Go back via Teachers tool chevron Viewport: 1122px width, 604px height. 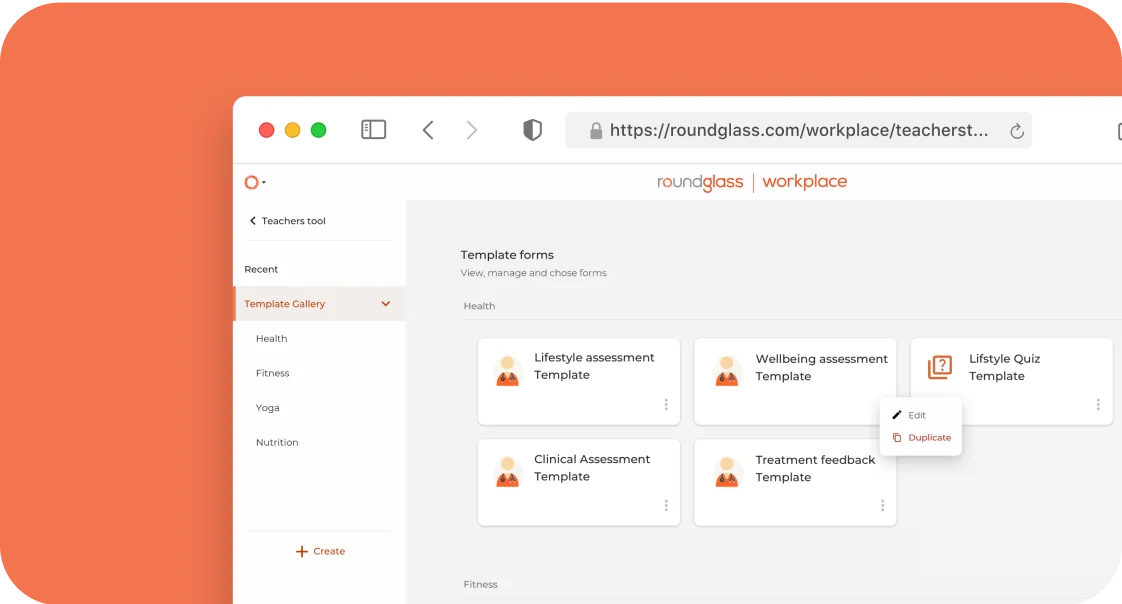pyautogui.click(x=253, y=221)
